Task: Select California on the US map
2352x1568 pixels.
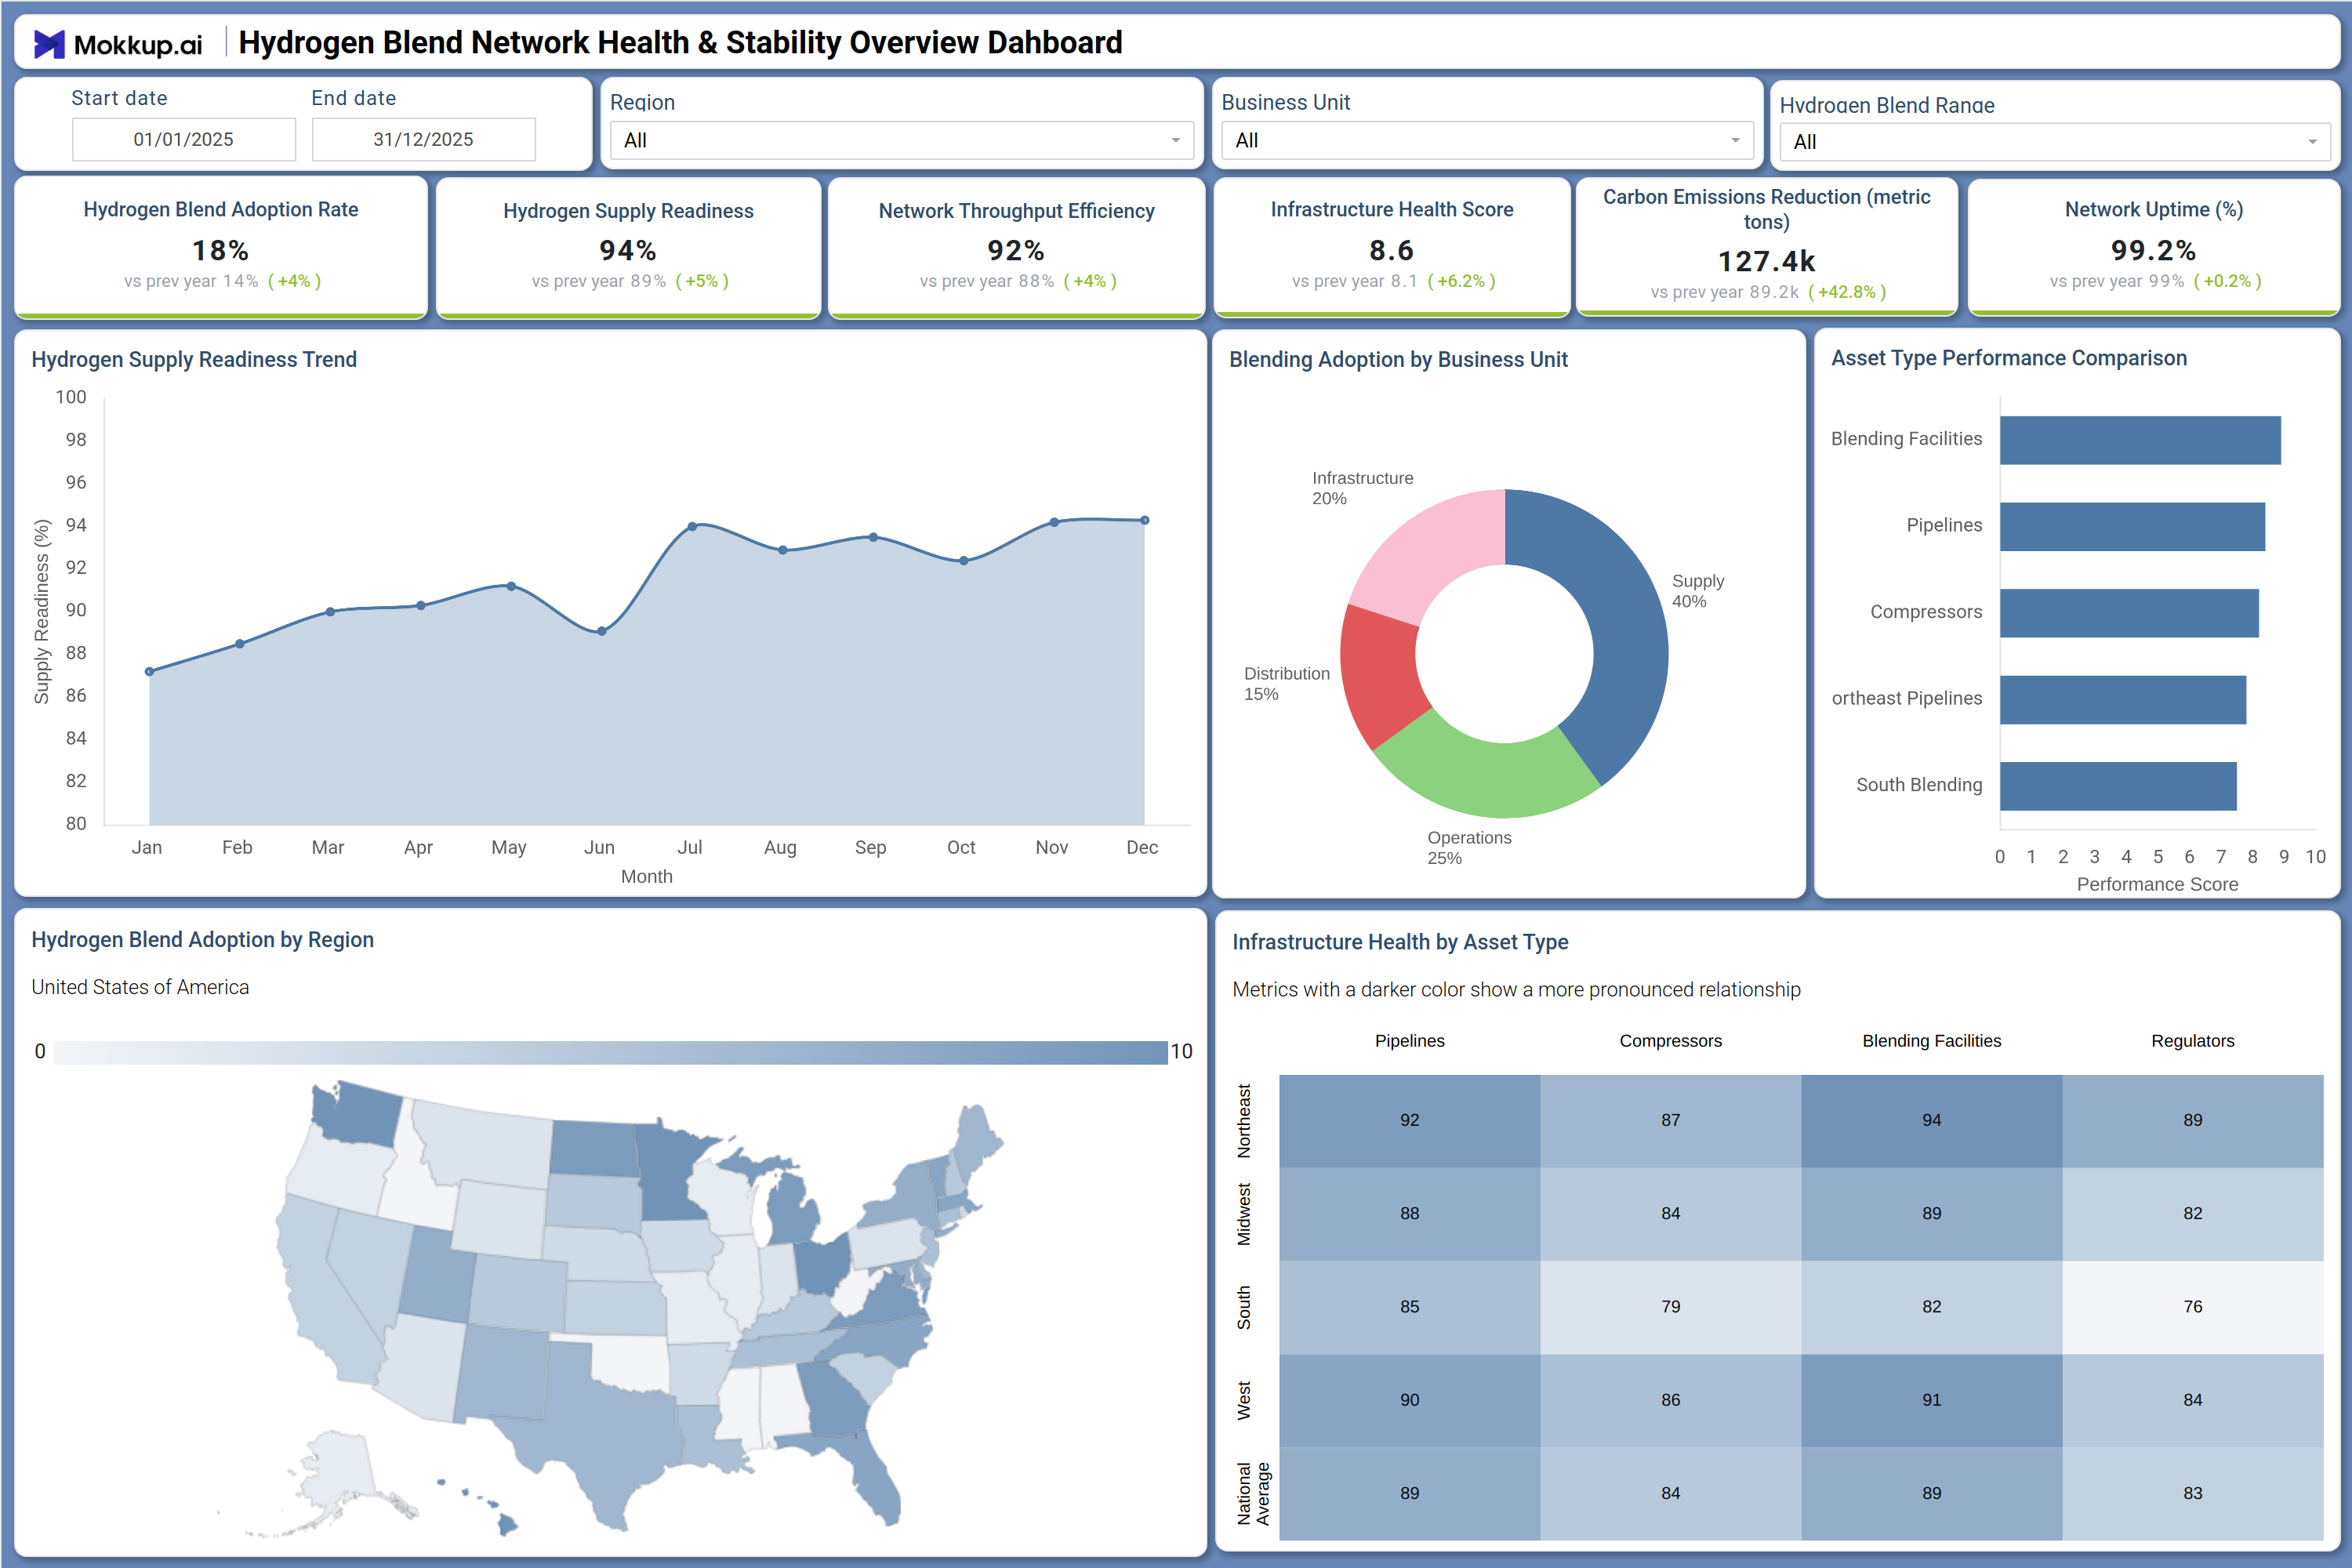Action: pyautogui.click(x=320, y=1290)
